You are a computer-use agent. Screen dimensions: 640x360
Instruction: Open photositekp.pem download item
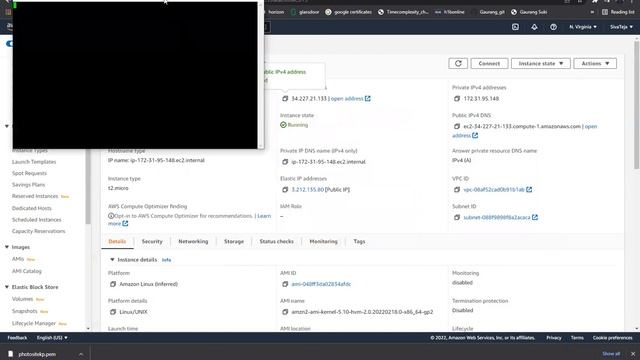pos(37,354)
